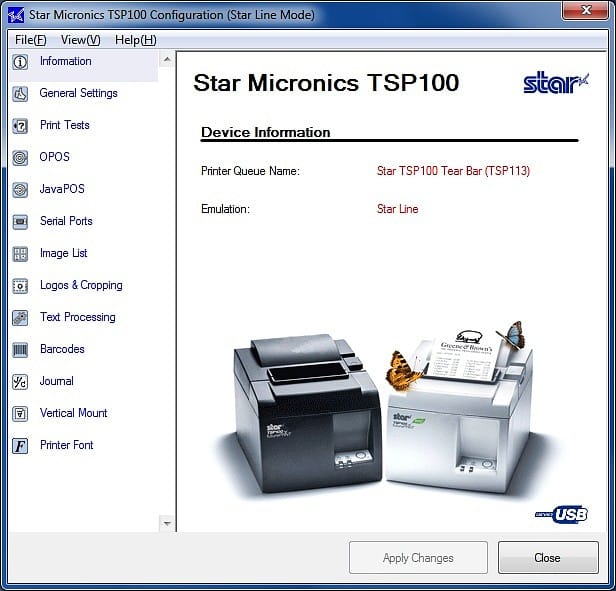
Task: Click the Close button
Action: tap(548, 558)
